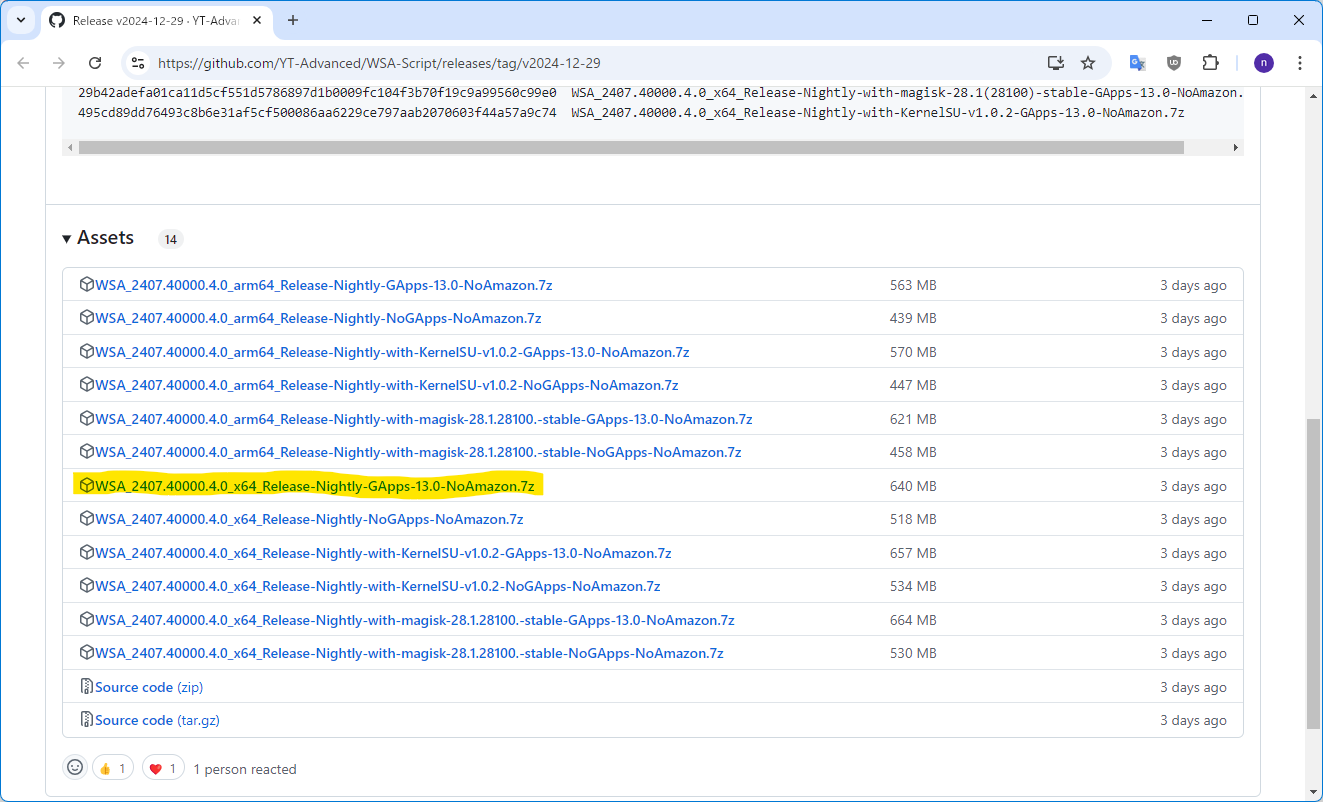
Task: Download x64 Release-Nightly-NoGApps-NoAmazon.7z
Action: (x=309, y=519)
